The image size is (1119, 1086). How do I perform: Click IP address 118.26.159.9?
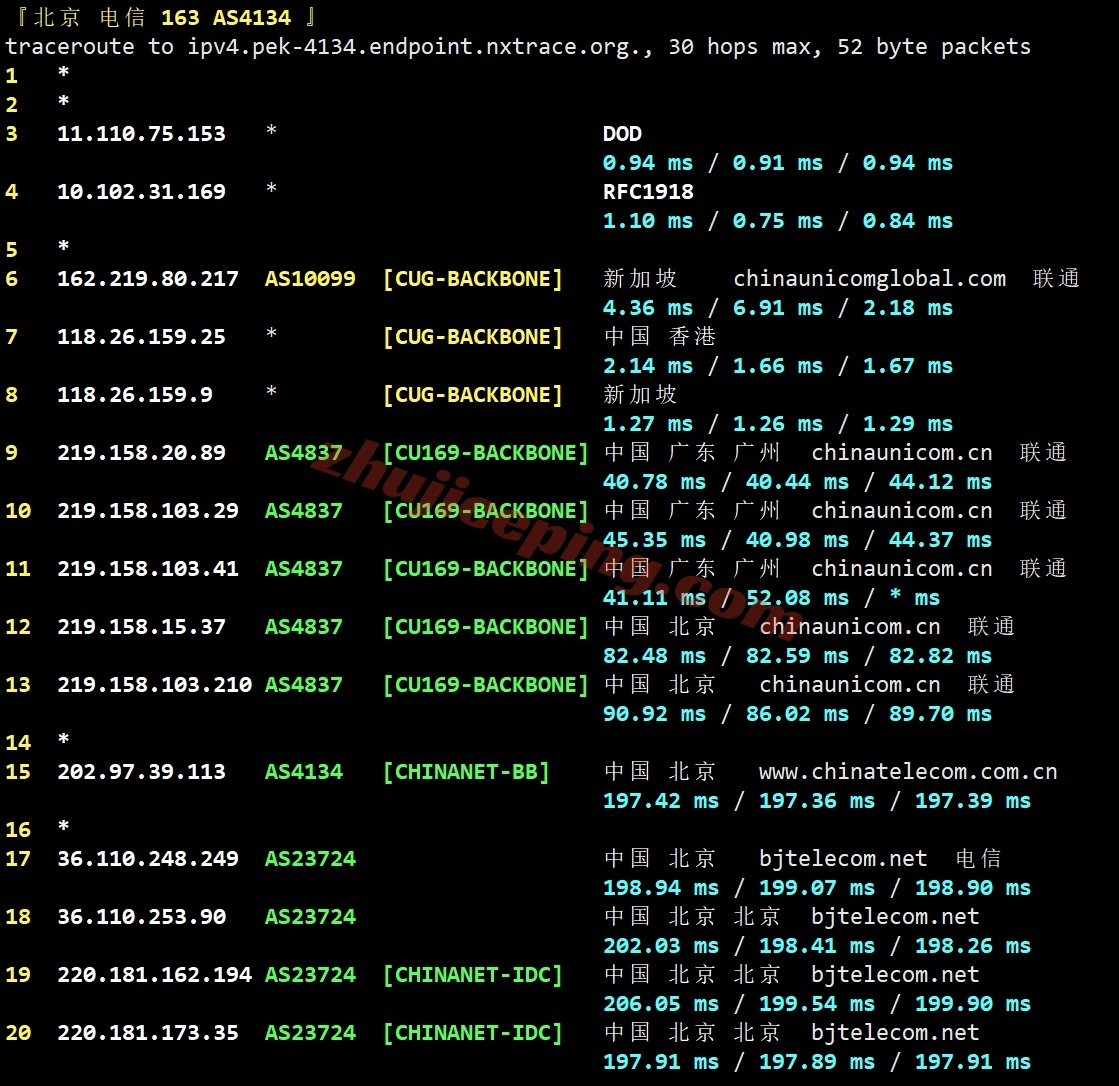(135, 395)
